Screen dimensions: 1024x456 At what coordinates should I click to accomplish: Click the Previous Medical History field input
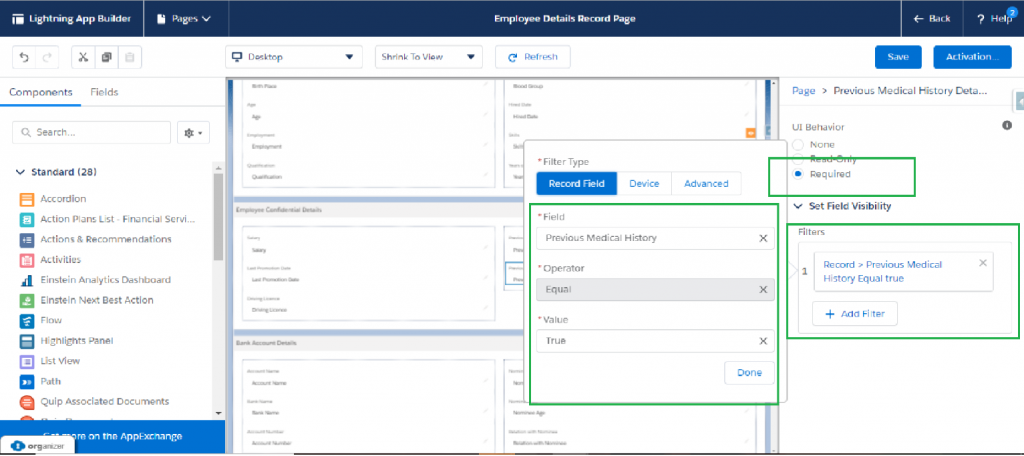click(x=655, y=238)
